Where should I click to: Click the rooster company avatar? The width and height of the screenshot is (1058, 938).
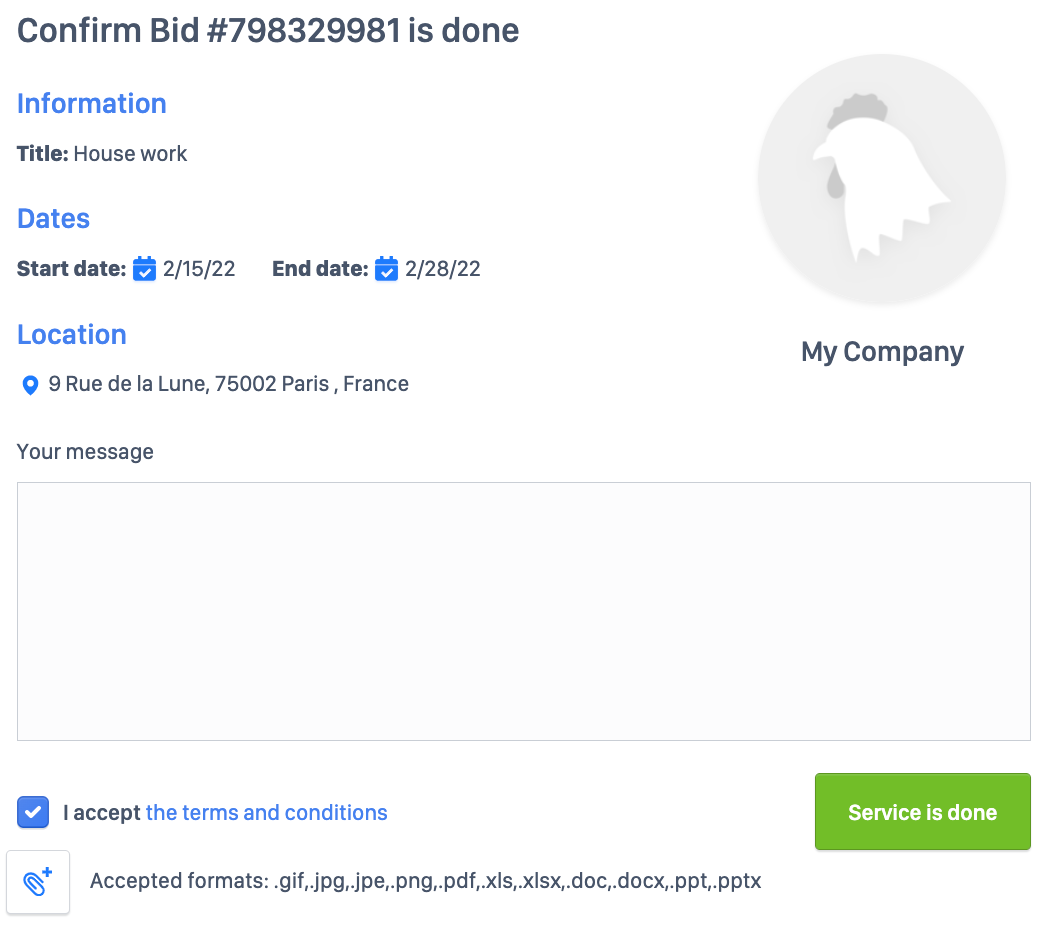[881, 180]
